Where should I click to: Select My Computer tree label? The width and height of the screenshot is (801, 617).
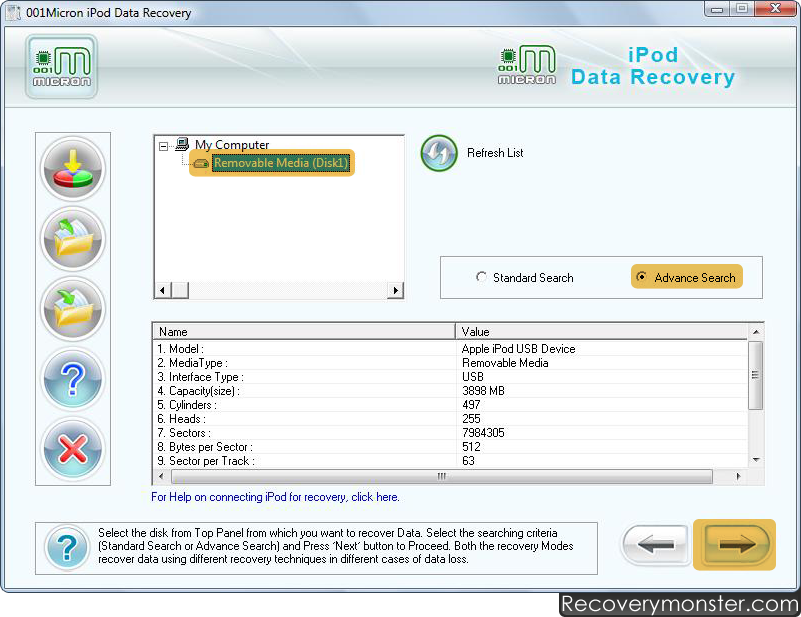click(232, 145)
